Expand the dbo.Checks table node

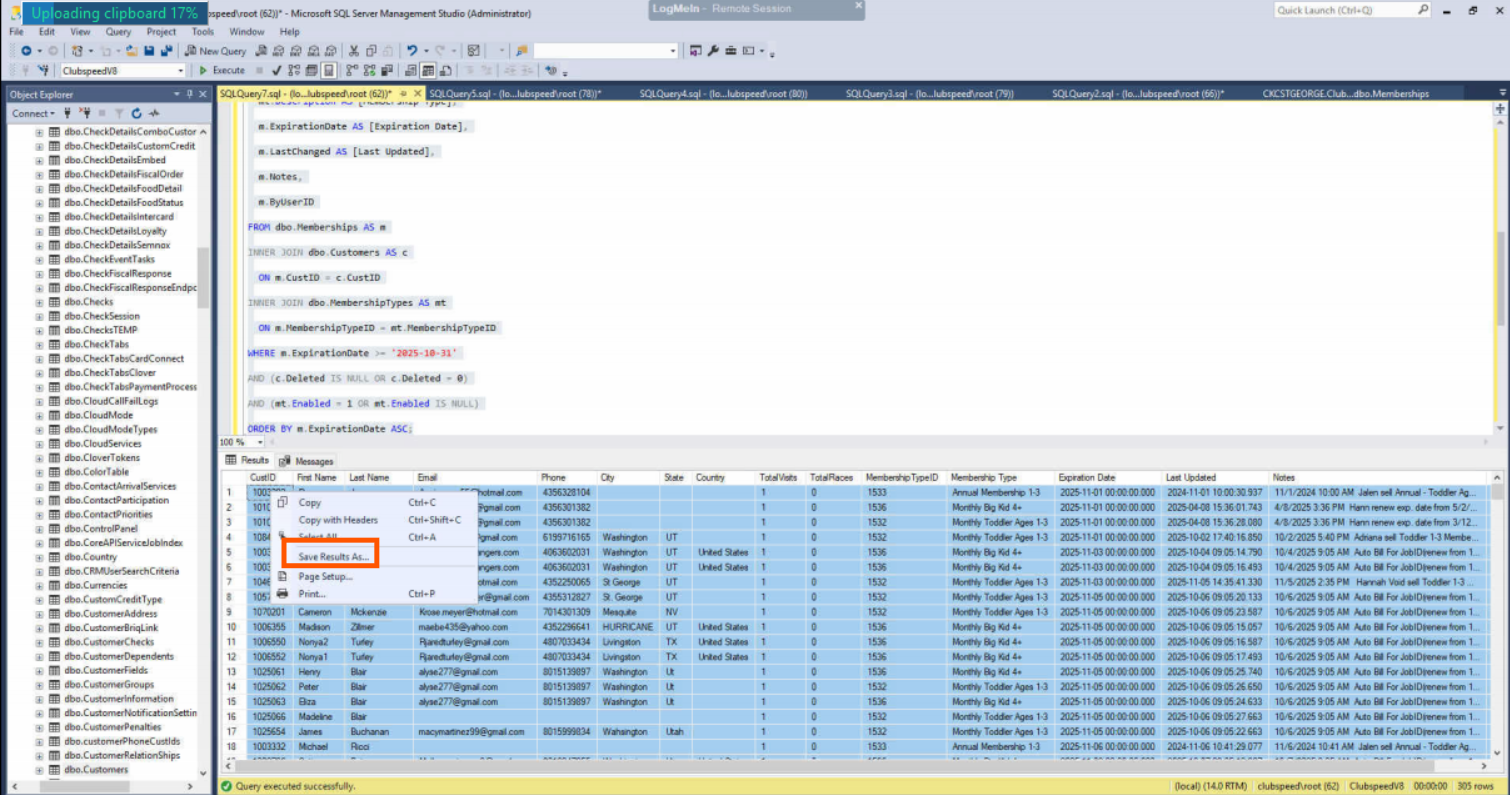tap(39, 302)
